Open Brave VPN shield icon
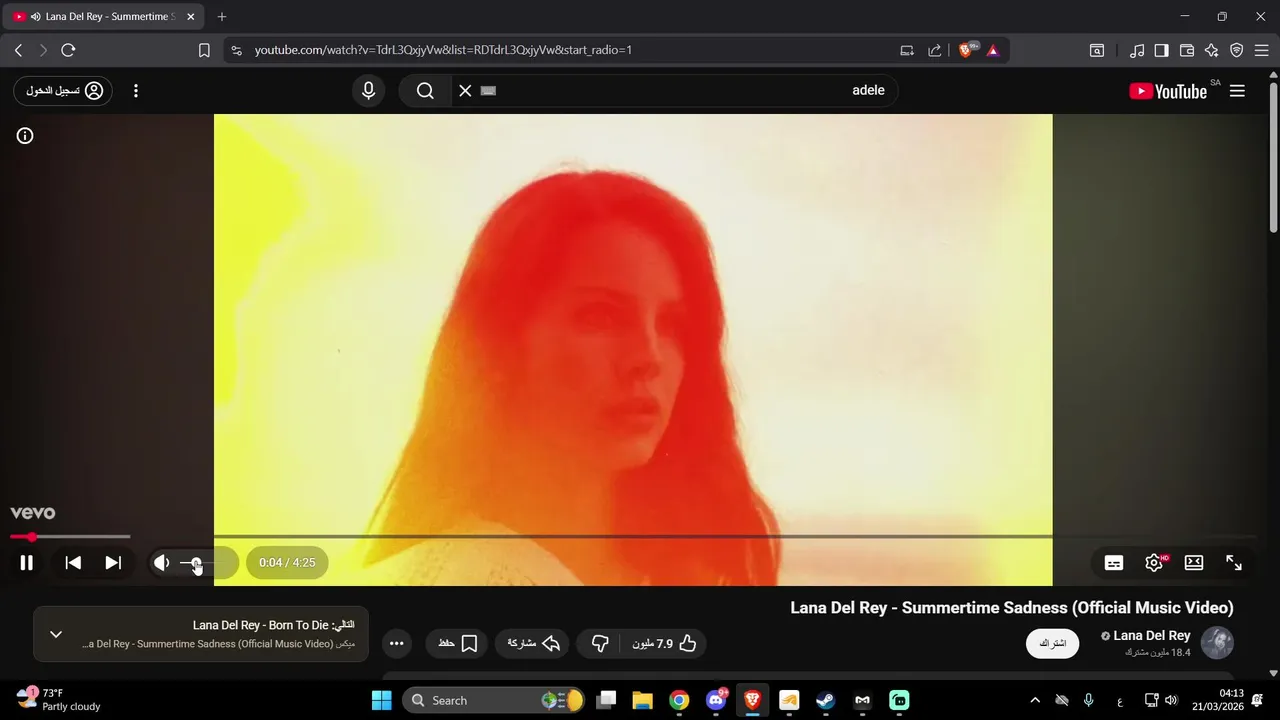This screenshot has width=1280, height=720. 1236,50
